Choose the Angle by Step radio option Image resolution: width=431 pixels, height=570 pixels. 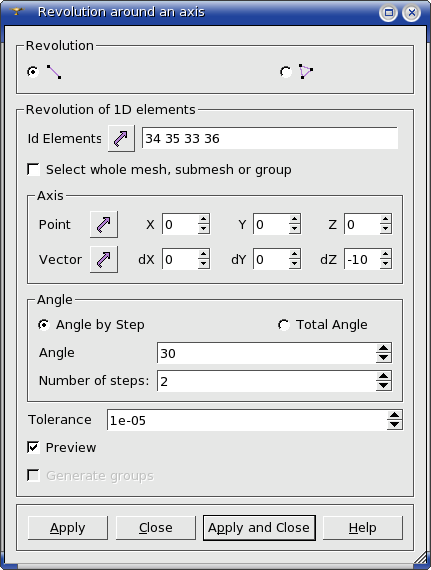pyautogui.click(x=44, y=325)
